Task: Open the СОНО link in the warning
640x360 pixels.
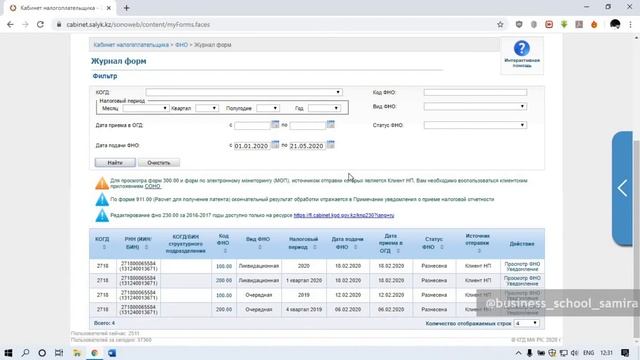Action: pos(152,186)
